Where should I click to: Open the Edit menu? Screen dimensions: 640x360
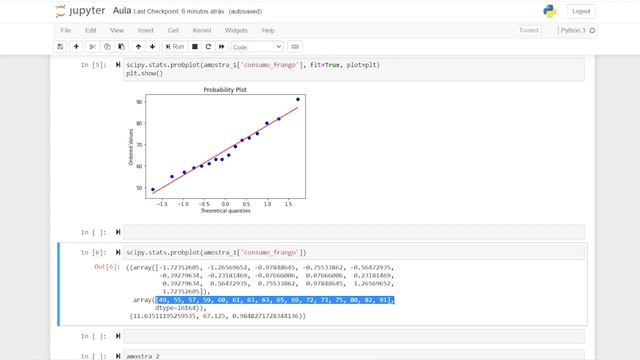91,30
